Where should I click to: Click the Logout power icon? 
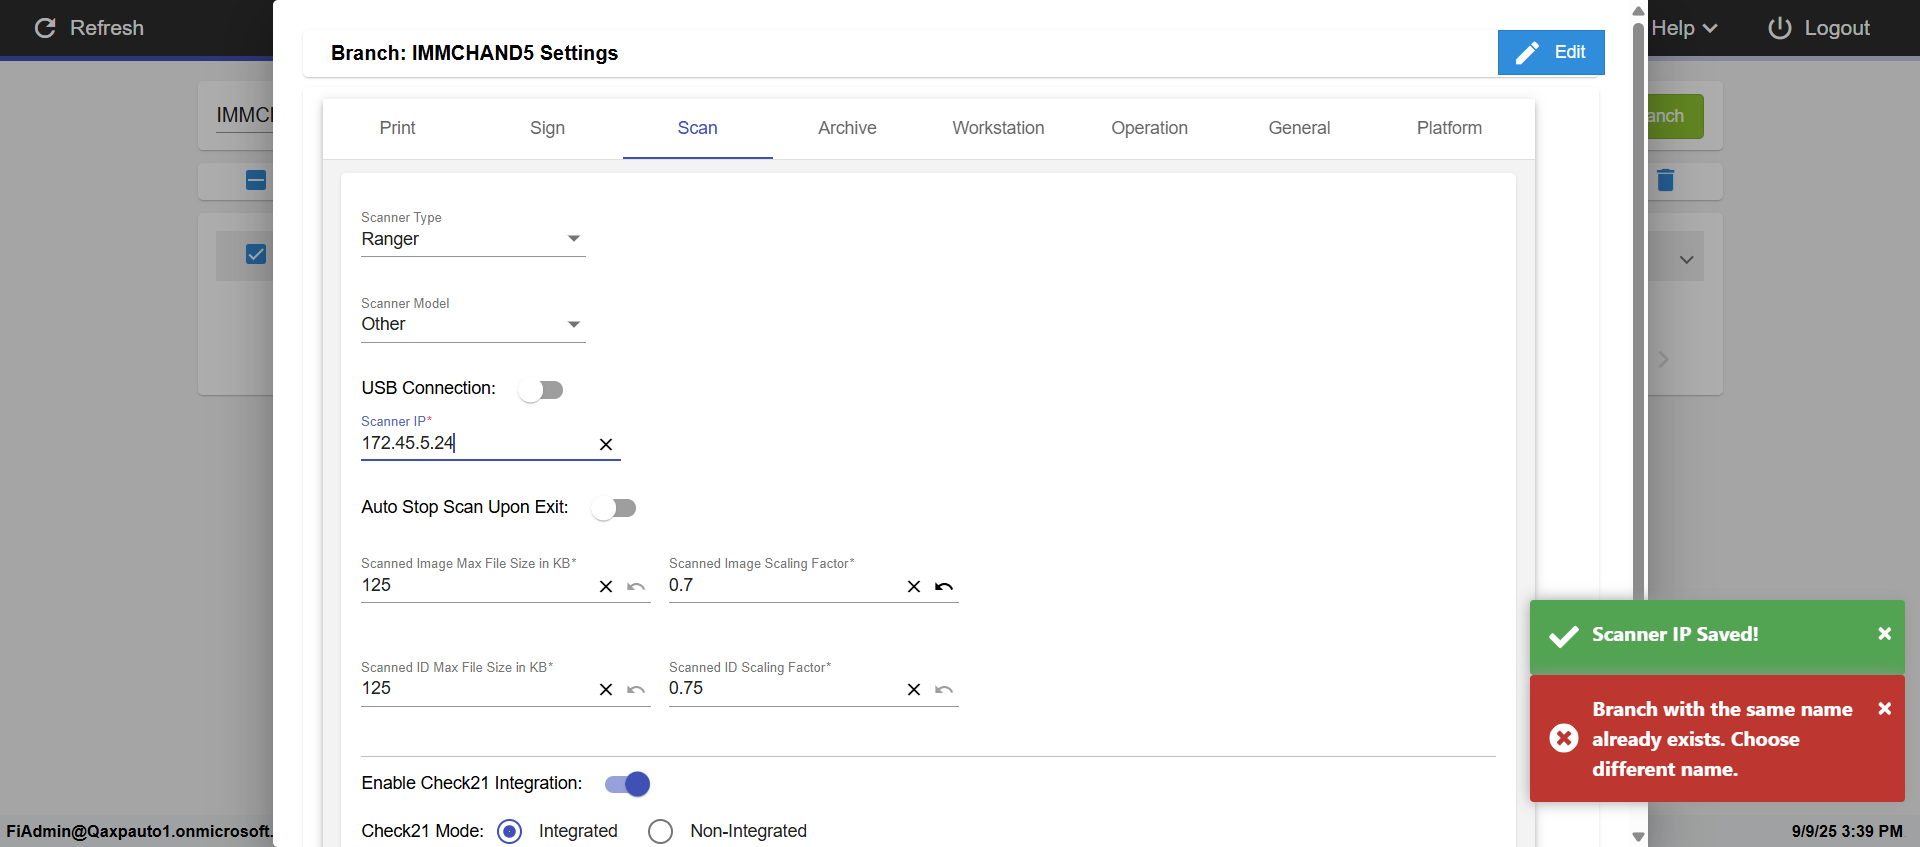tap(1780, 28)
